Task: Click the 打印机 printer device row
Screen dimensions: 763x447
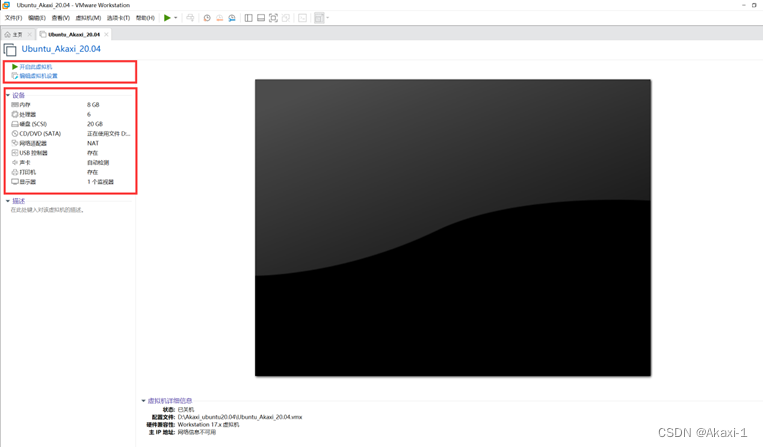Action: pos(71,172)
